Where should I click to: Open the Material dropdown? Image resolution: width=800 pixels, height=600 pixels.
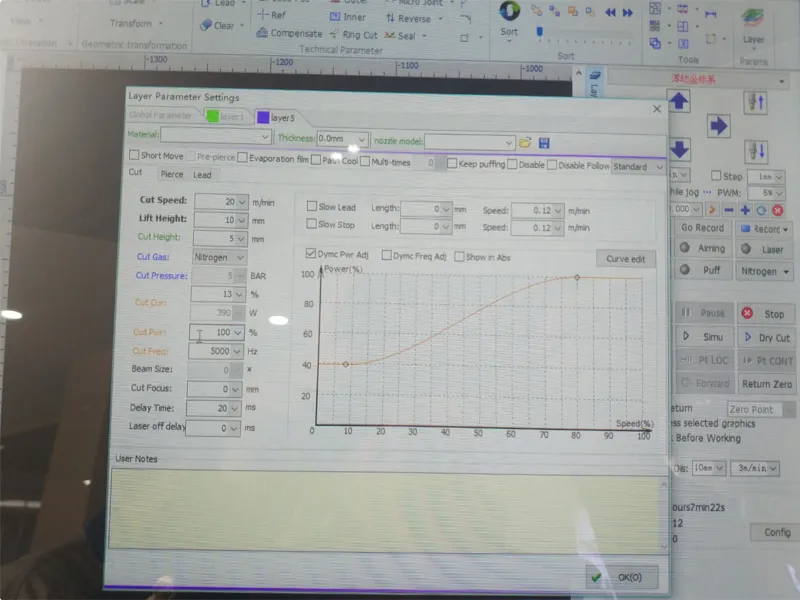[x=264, y=136]
